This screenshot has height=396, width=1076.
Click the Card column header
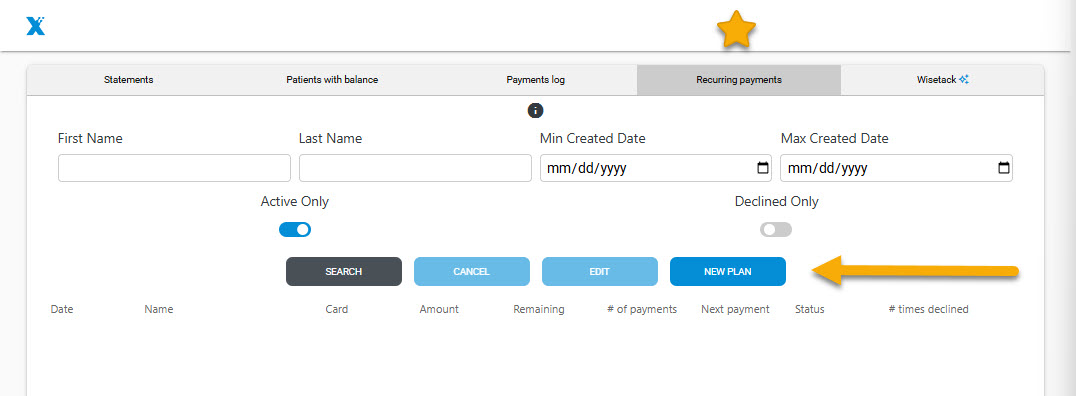point(336,310)
